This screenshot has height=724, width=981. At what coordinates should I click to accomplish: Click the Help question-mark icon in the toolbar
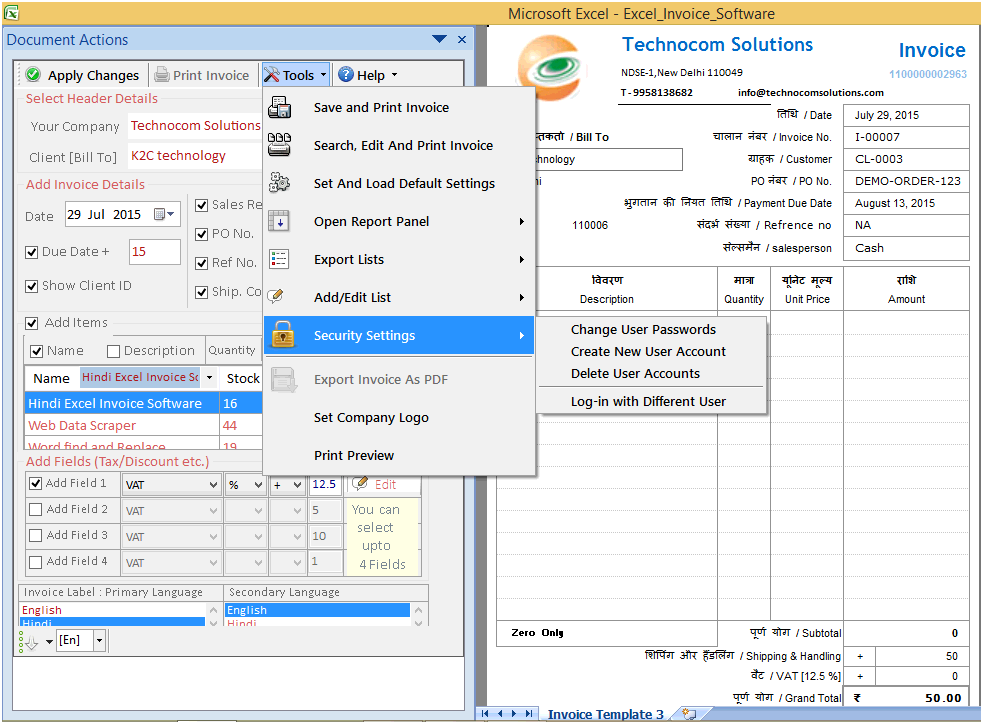(346, 74)
